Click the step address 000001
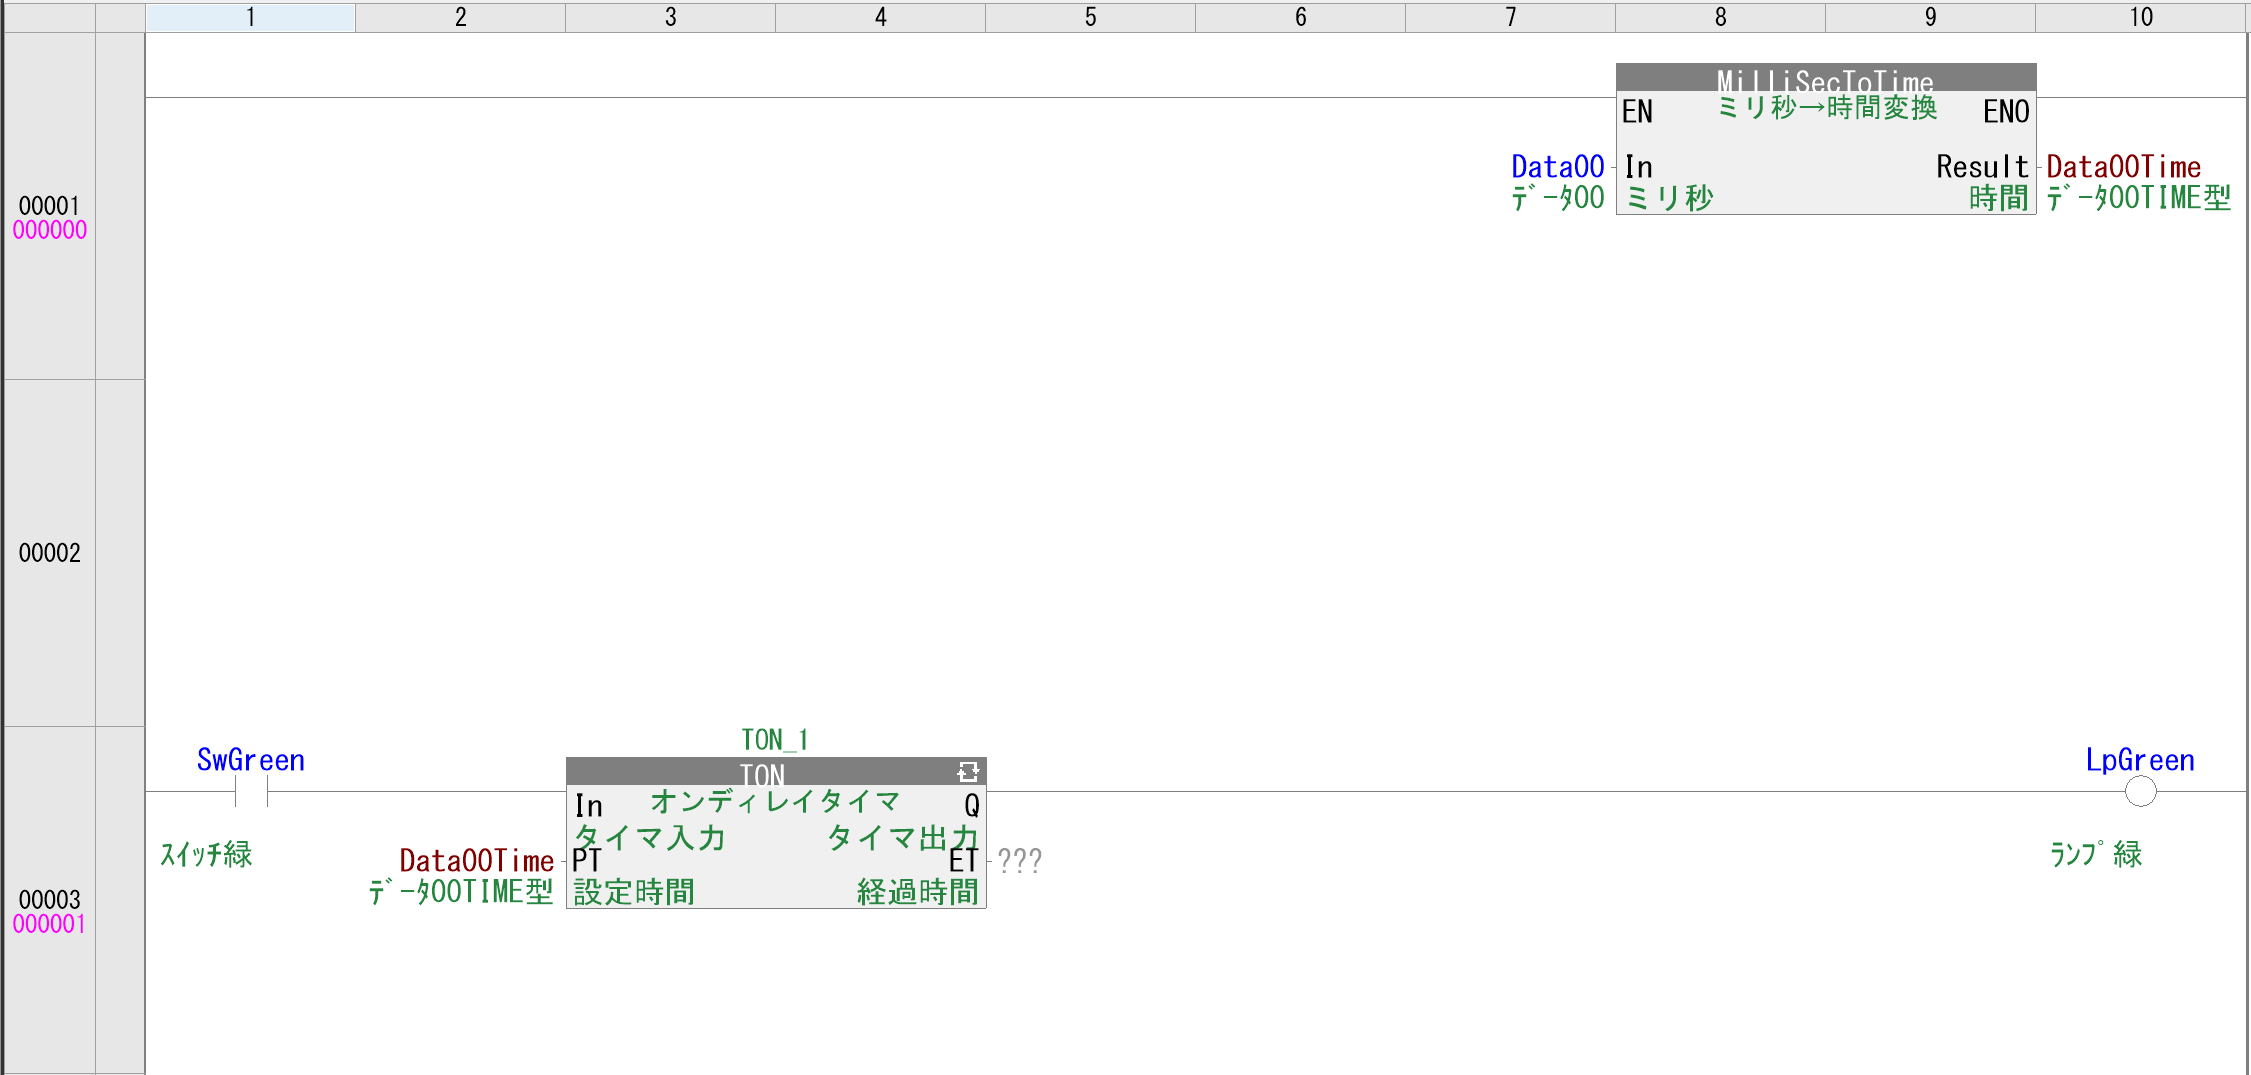 click(x=49, y=924)
